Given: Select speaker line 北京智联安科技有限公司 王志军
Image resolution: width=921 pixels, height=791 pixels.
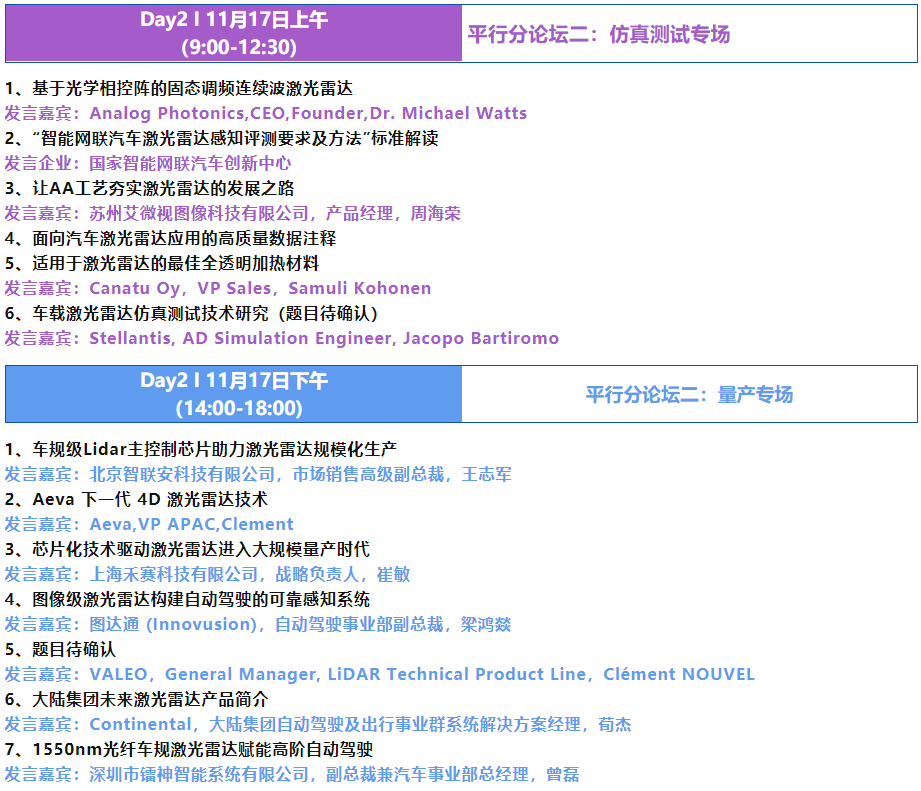Looking at the screenshot, I should pos(258,474).
